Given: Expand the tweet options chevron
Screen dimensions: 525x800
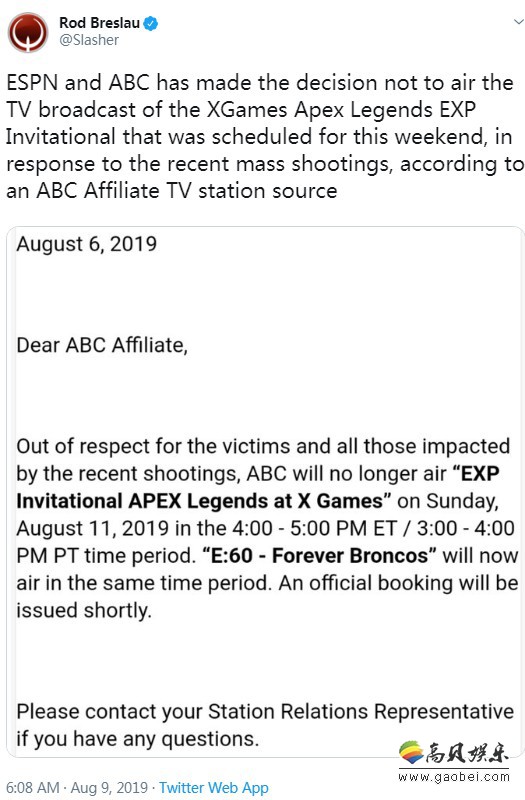Looking at the screenshot, I should tap(518, 22).
